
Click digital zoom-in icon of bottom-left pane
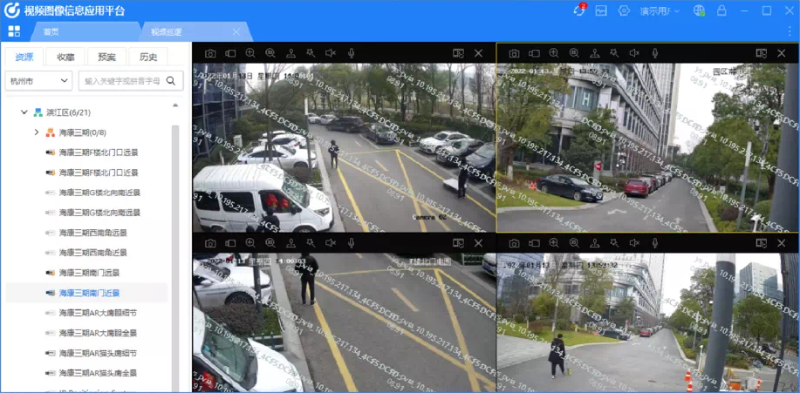click(251, 243)
